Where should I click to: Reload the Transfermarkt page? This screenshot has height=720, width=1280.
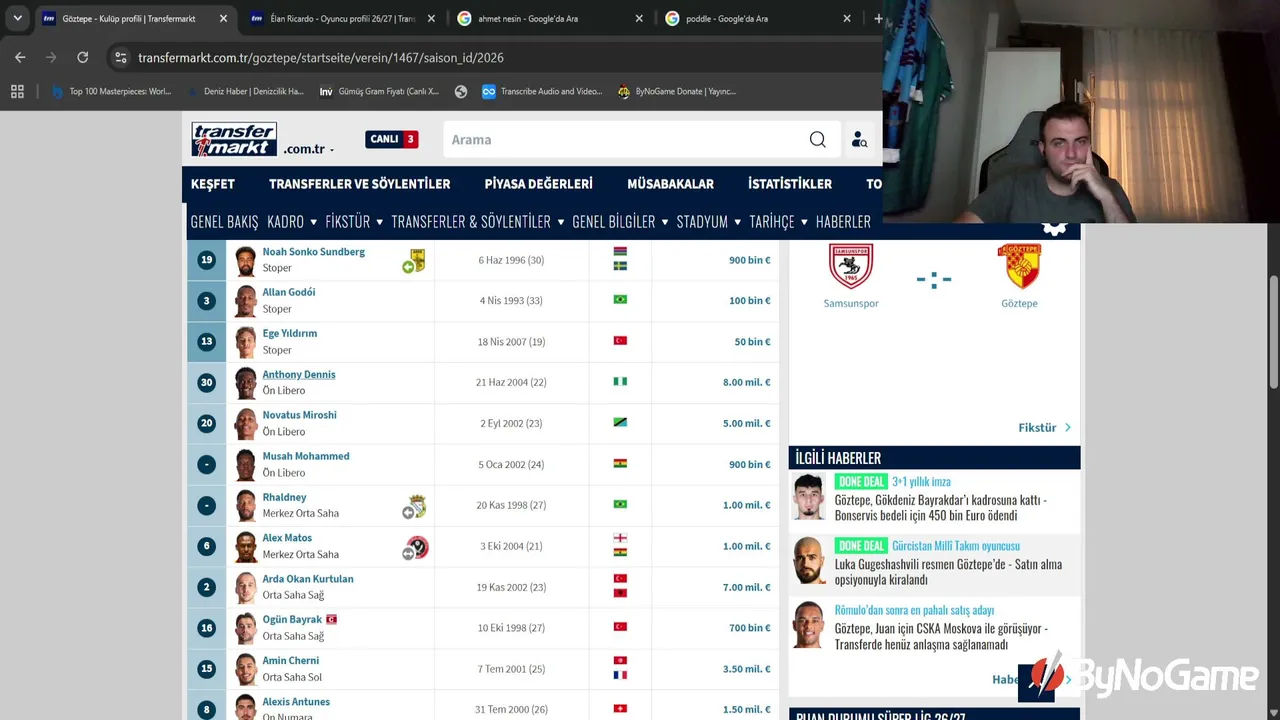point(83,57)
